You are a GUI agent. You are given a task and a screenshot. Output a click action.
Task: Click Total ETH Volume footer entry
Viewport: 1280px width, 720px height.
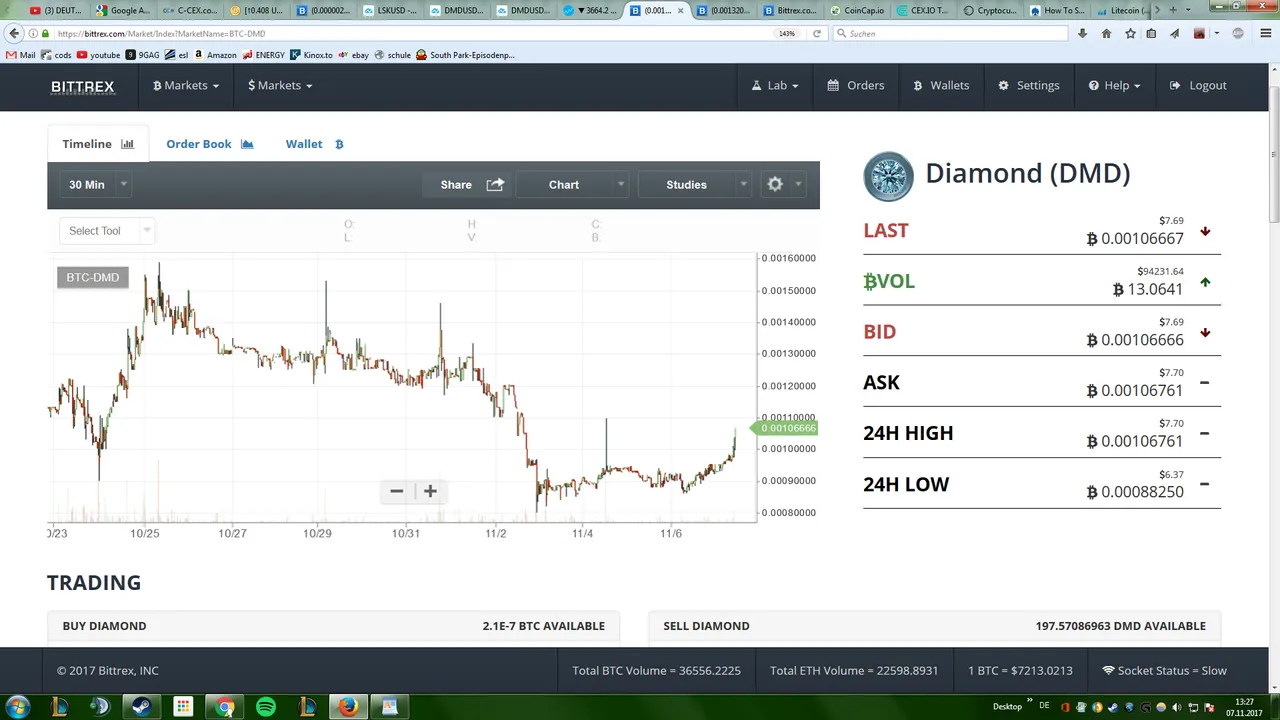[854, 671]
